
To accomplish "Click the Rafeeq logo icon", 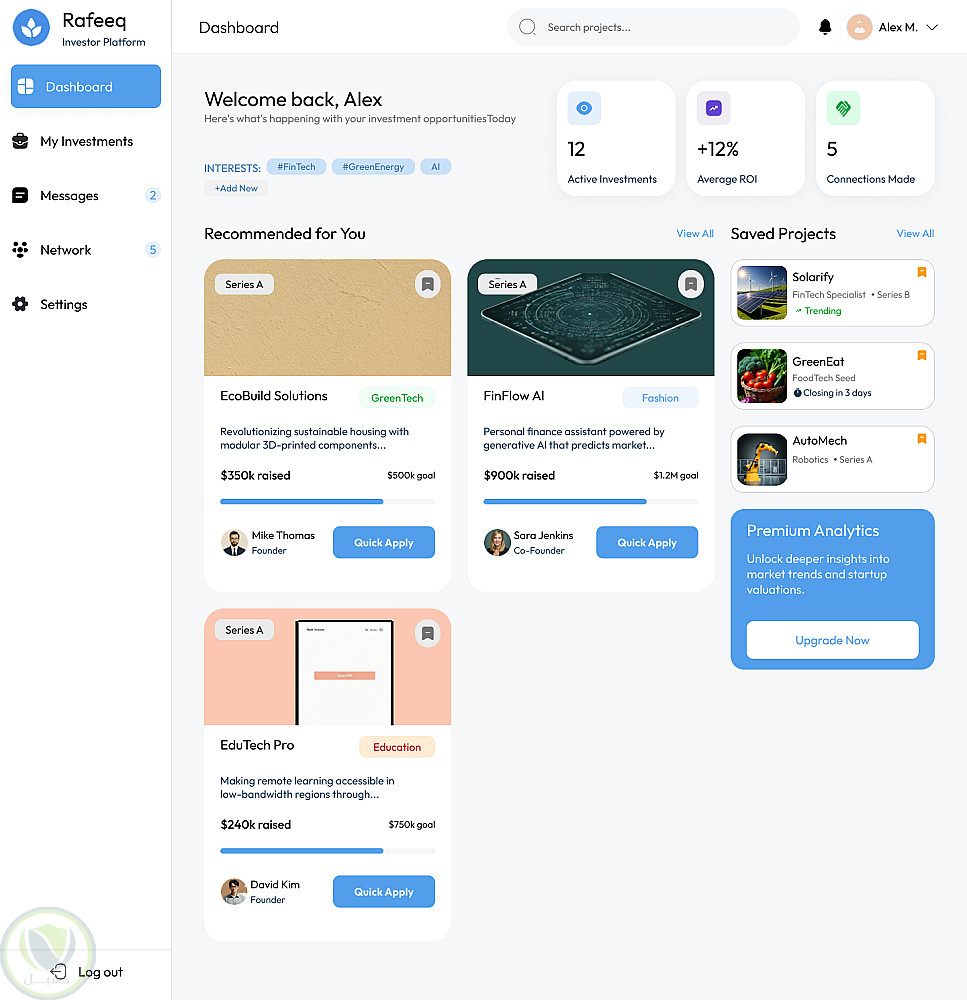I will [x=31, y=27].
